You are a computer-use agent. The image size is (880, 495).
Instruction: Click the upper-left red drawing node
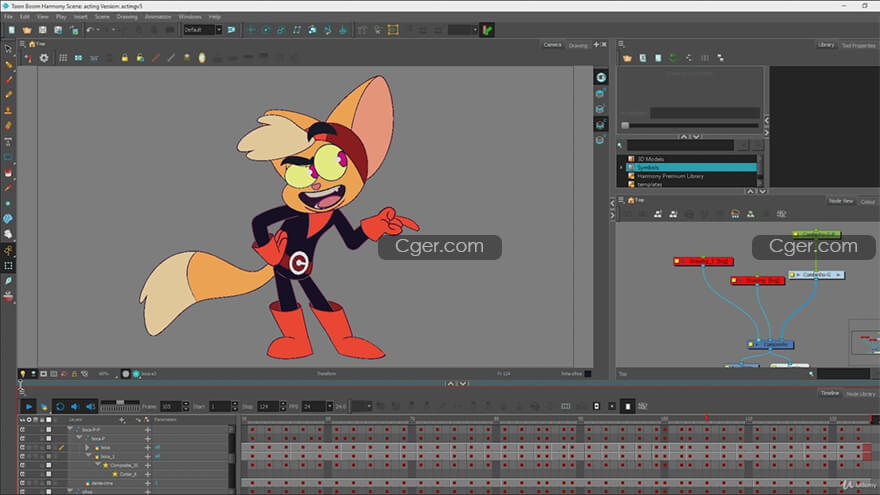click(703, 261)
